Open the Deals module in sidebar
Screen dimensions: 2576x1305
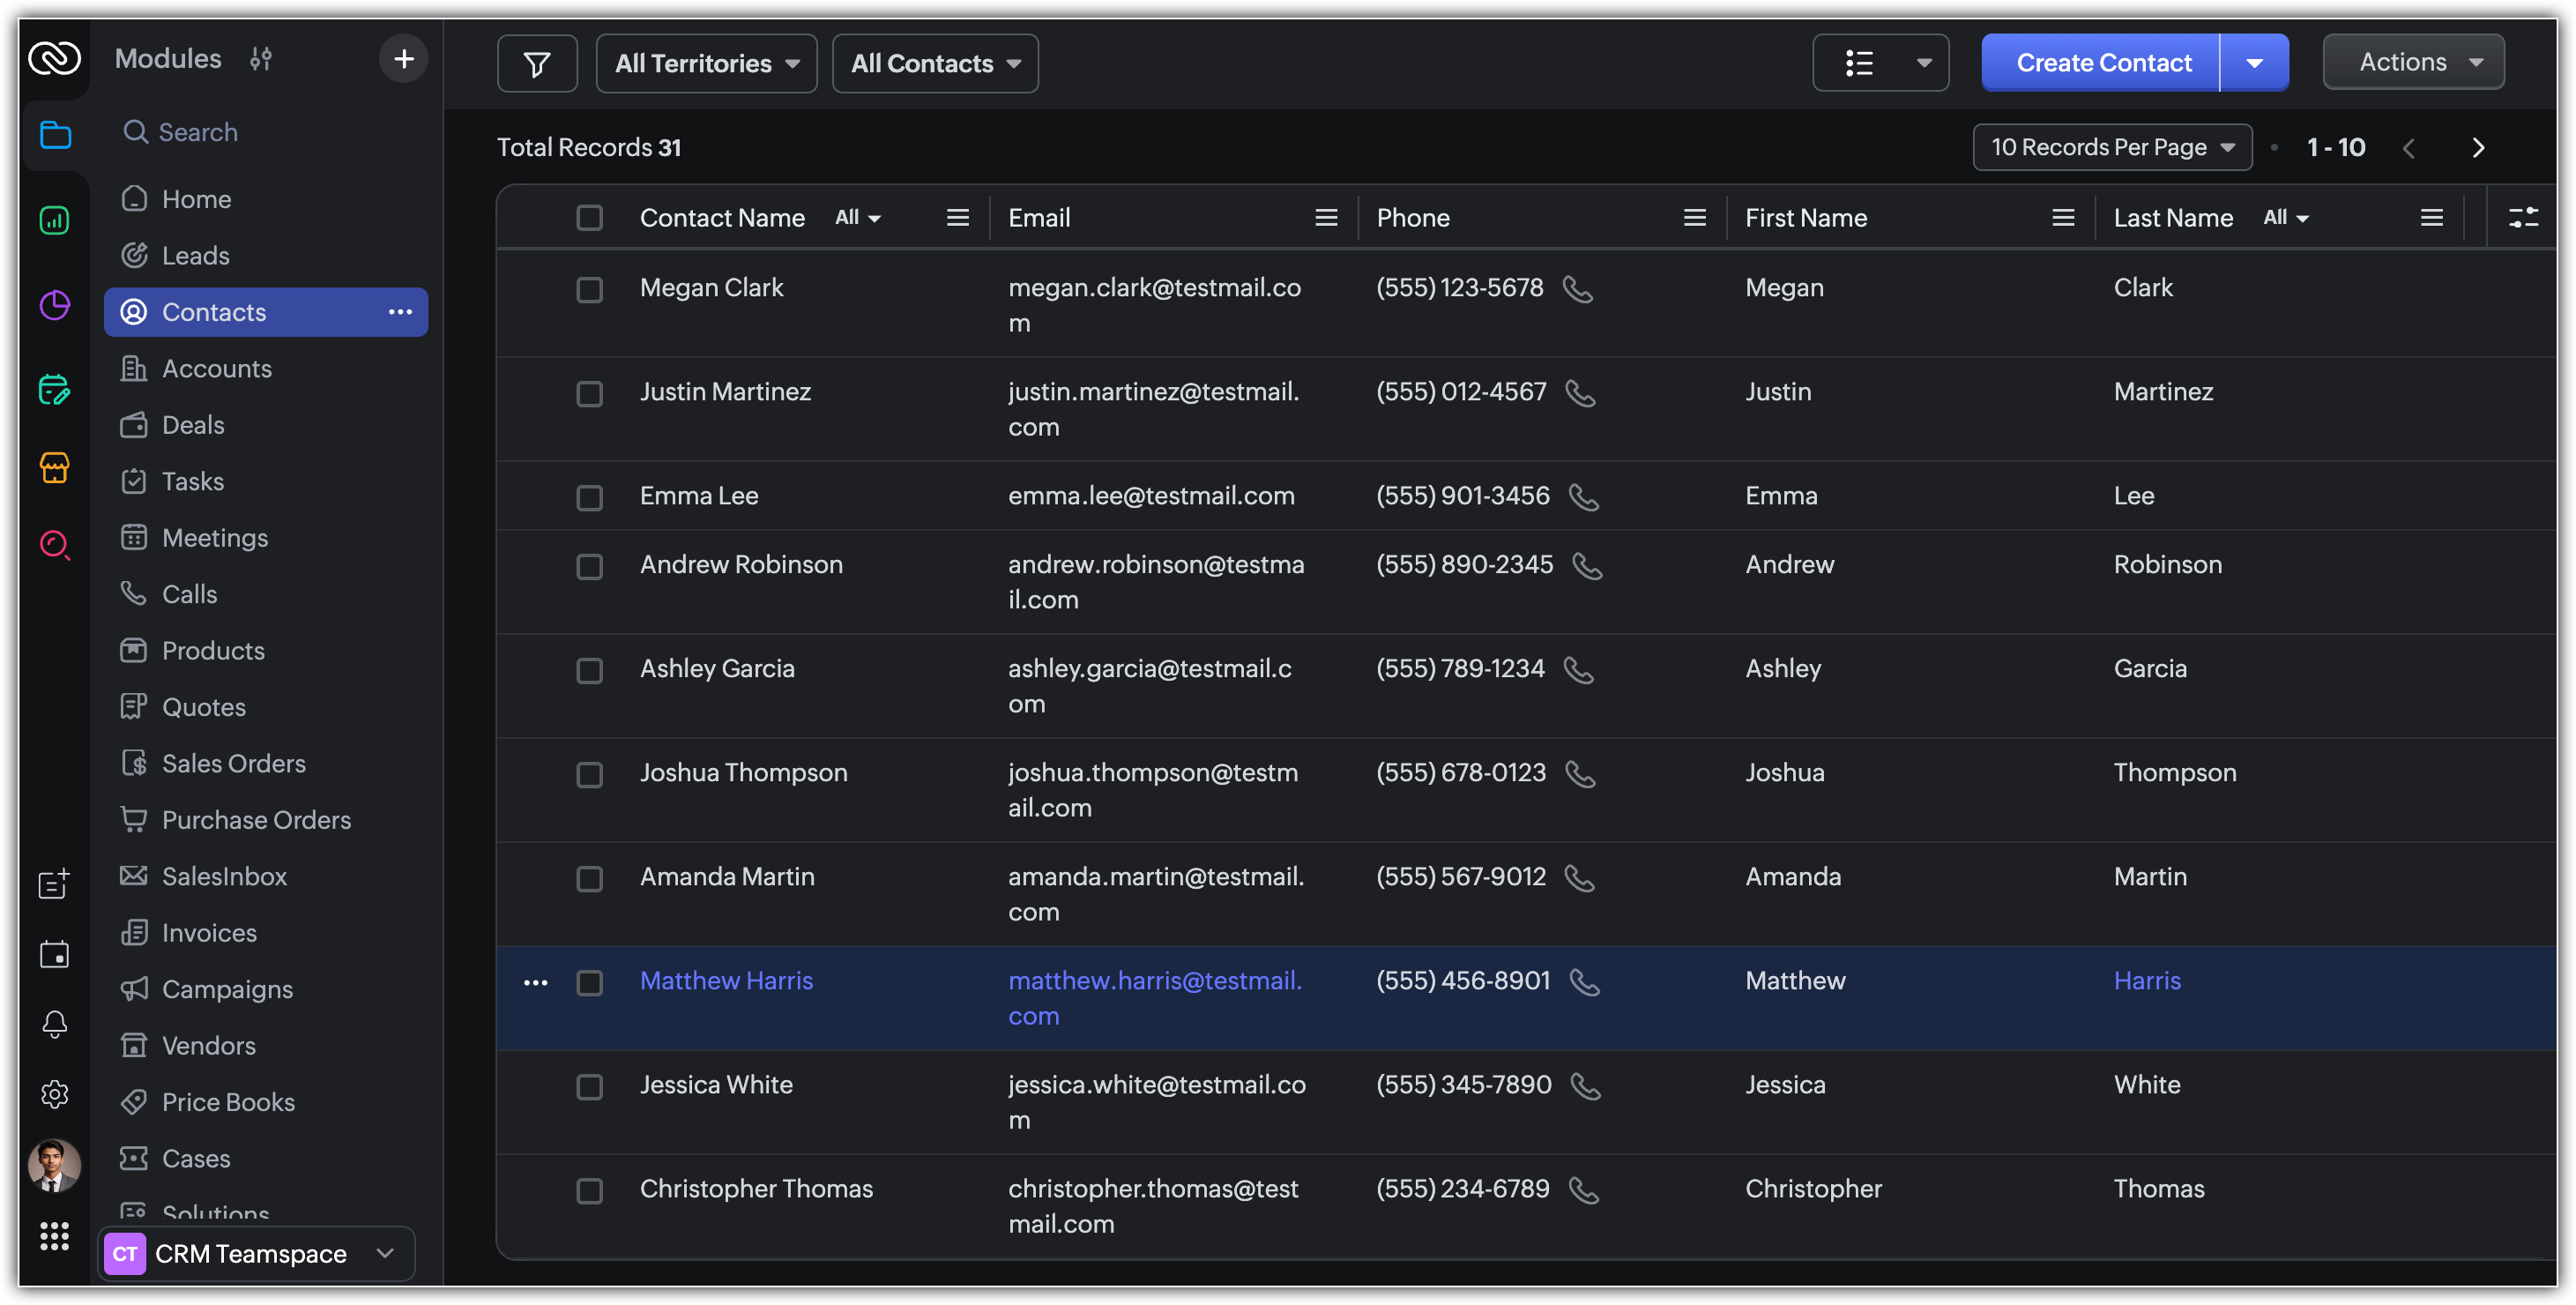(x=193, y=425)
